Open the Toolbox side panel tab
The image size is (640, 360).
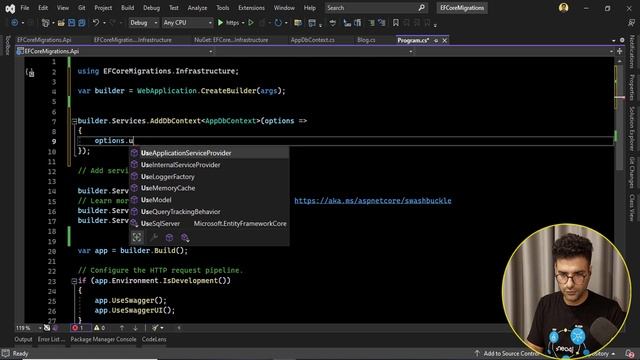7,45
